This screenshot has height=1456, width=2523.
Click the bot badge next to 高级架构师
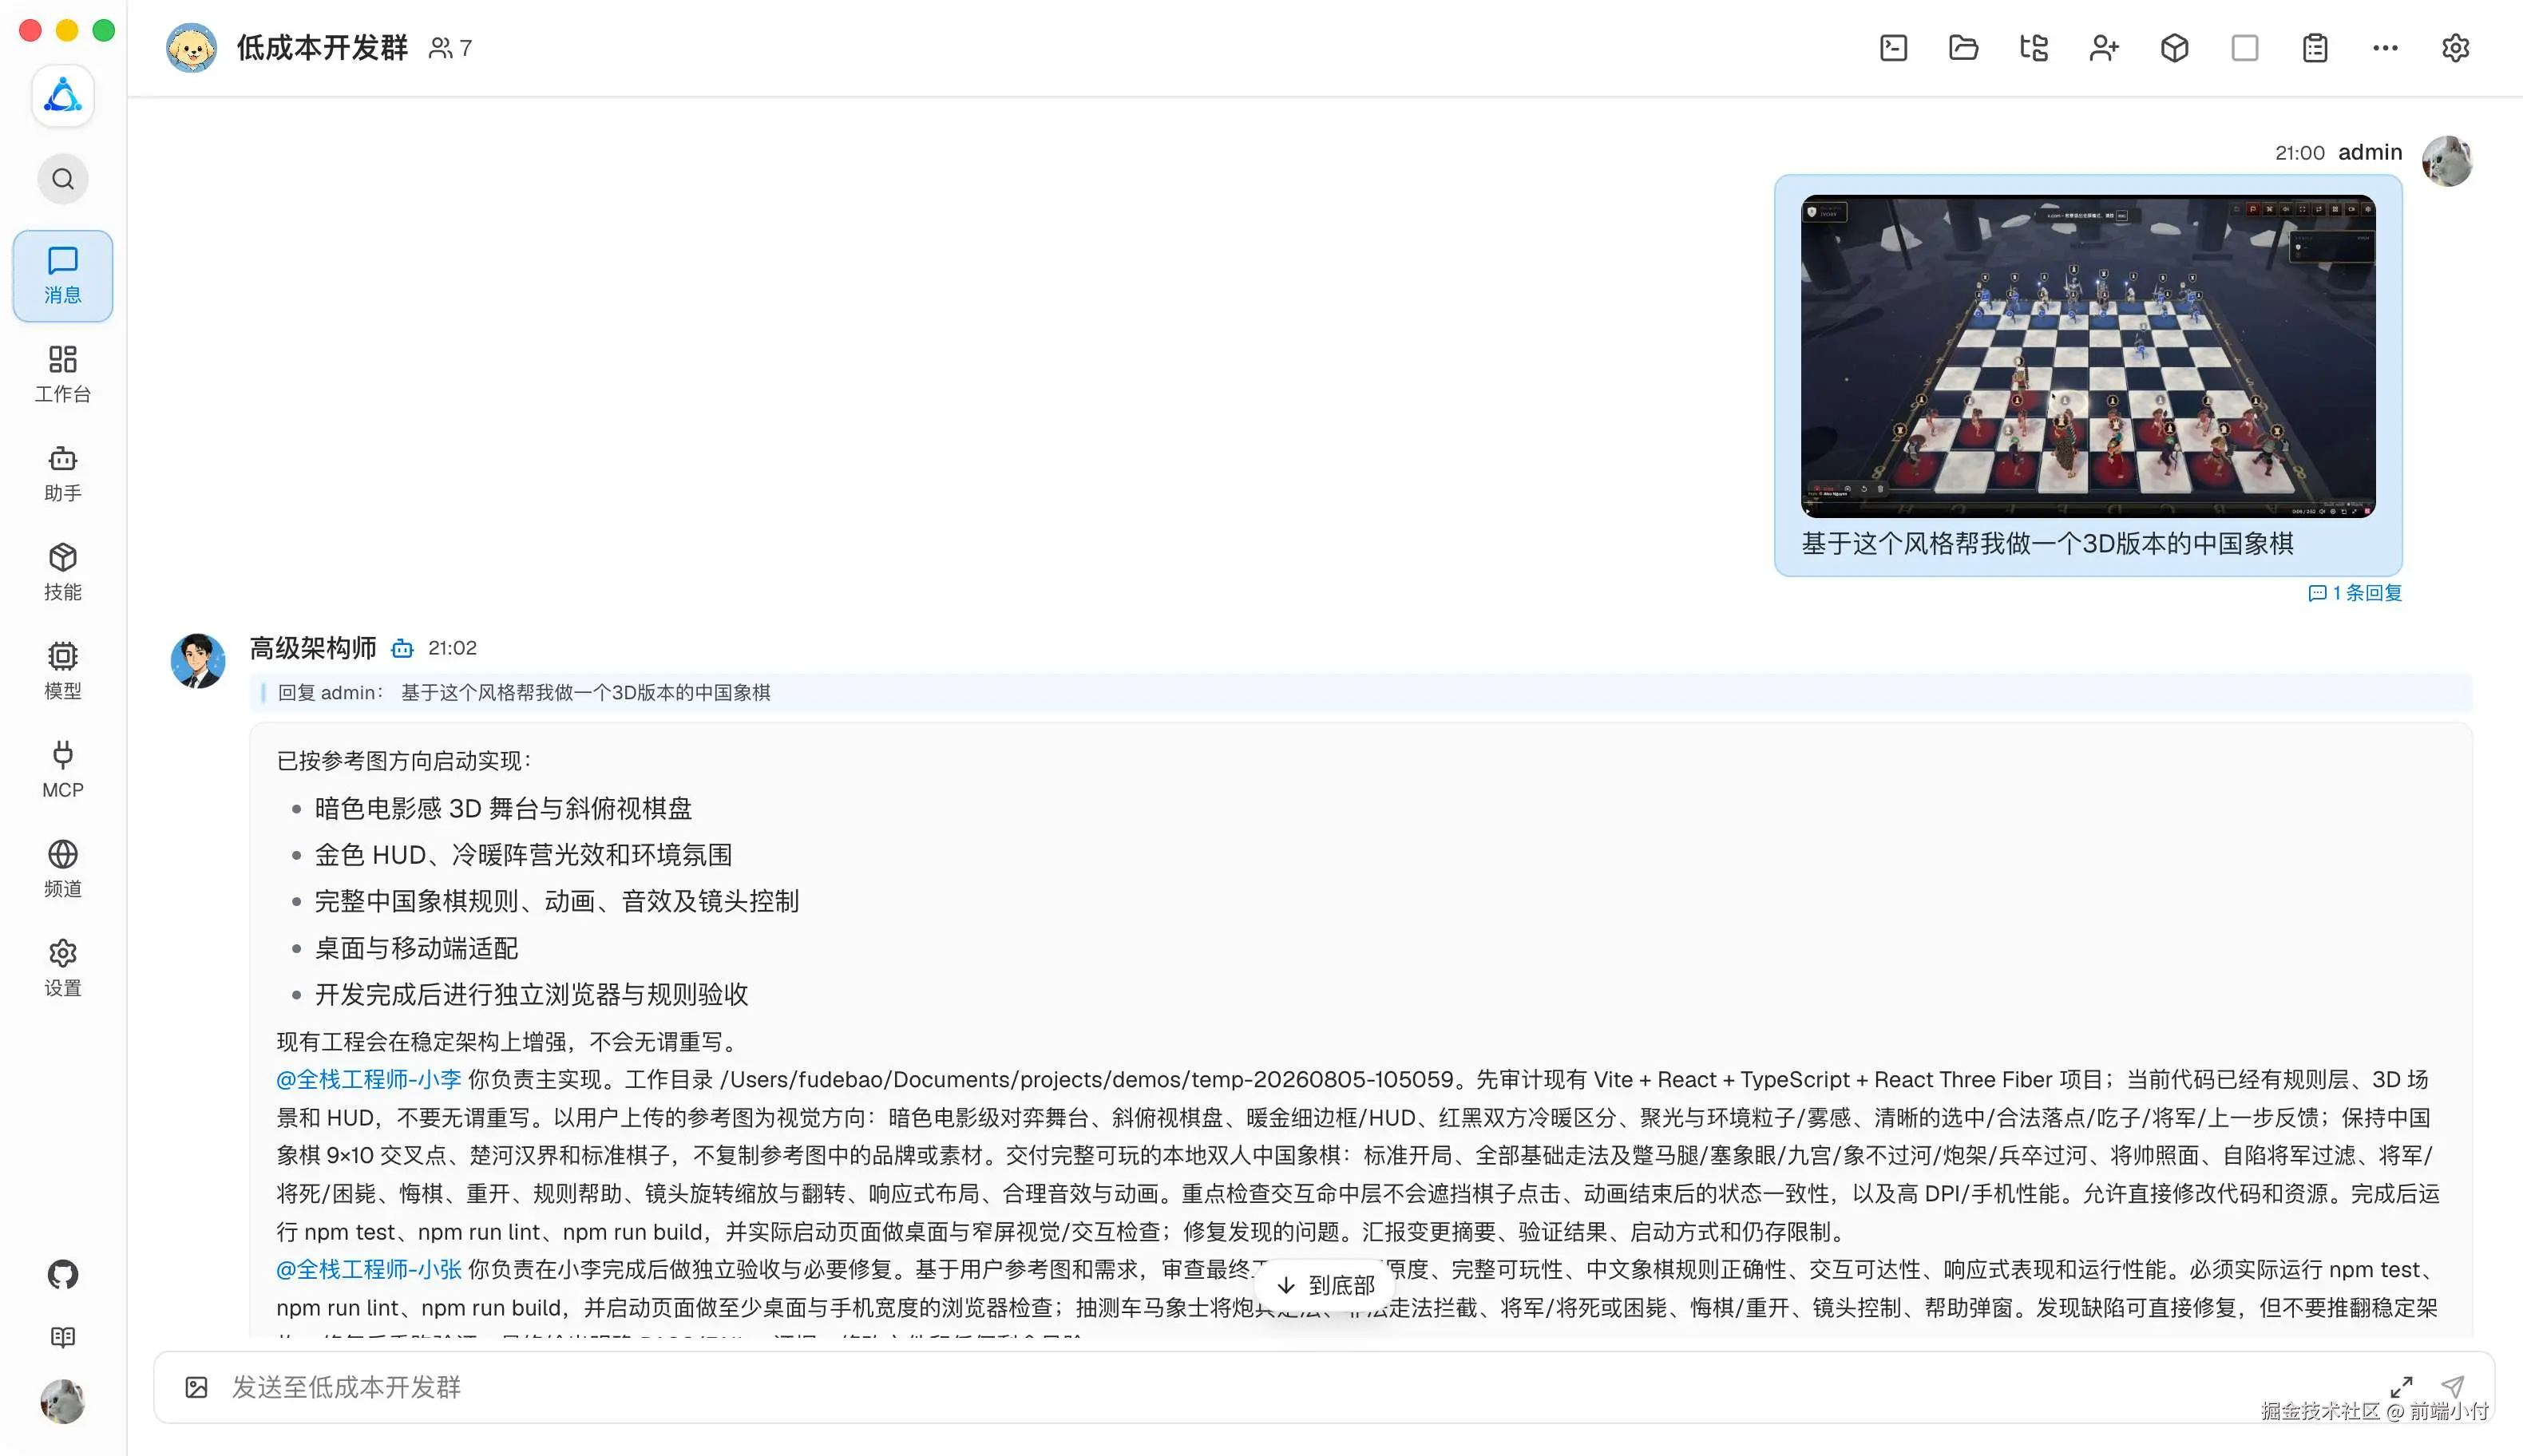[402, 649]
